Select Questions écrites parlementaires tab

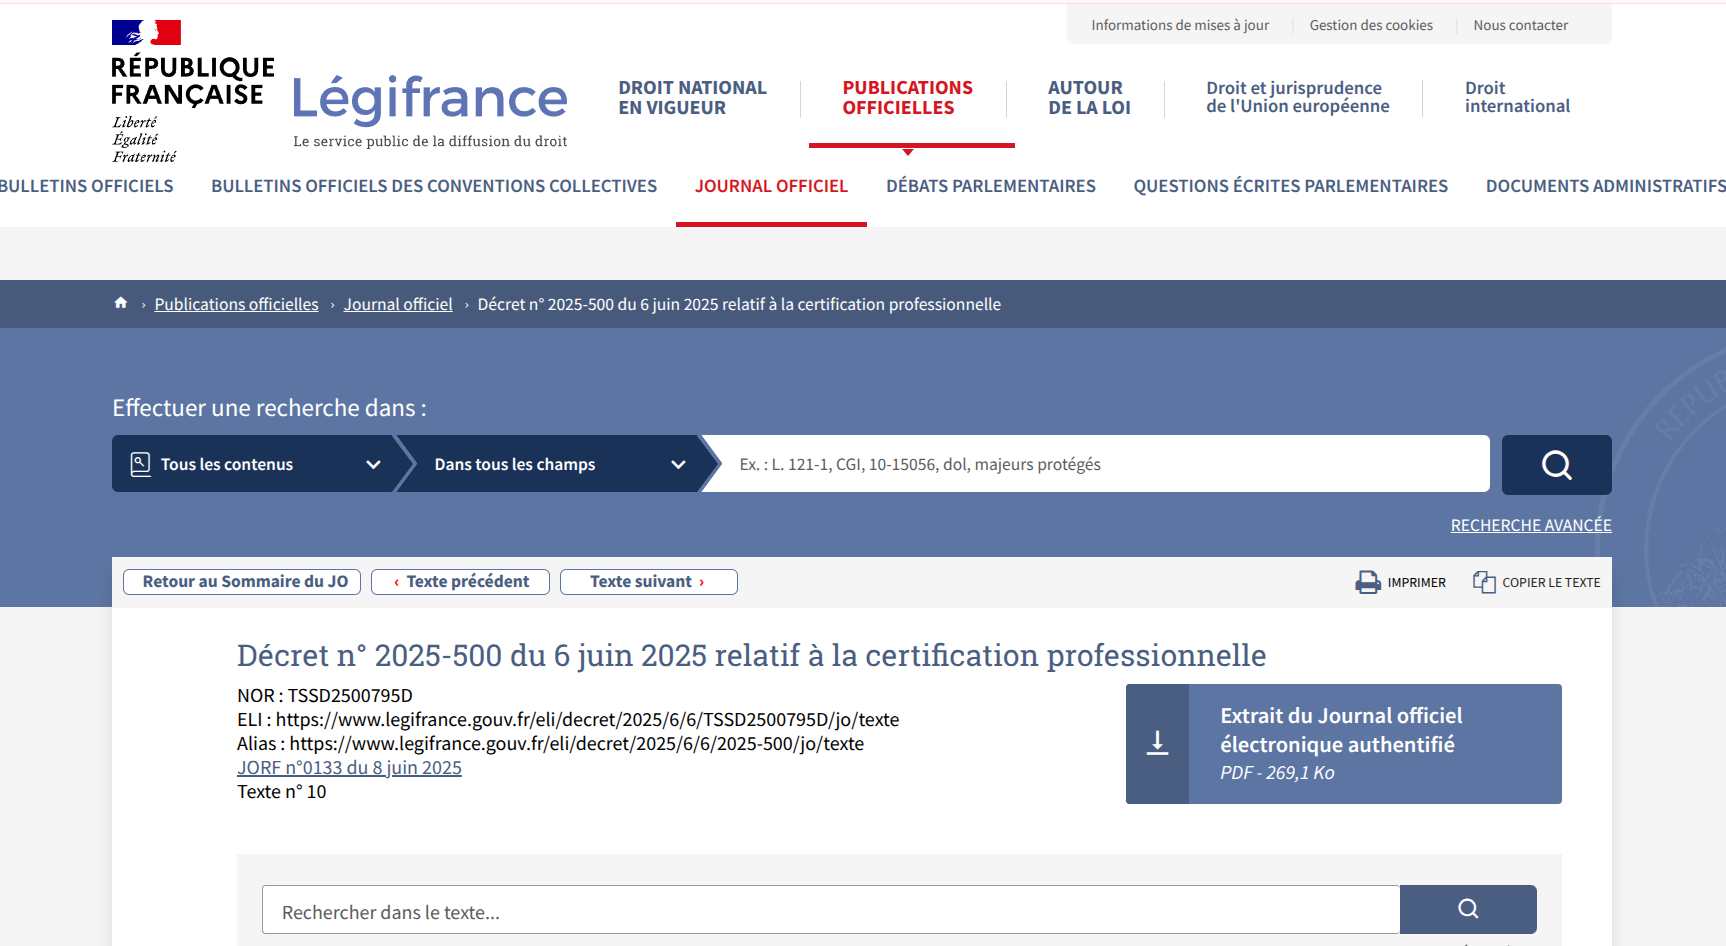(x=1290, y=186)
